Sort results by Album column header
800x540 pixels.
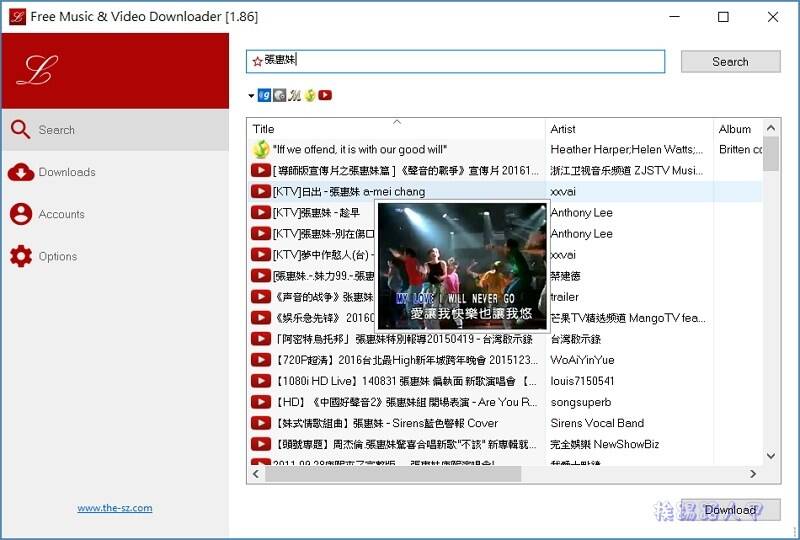[x=738, y=129]
